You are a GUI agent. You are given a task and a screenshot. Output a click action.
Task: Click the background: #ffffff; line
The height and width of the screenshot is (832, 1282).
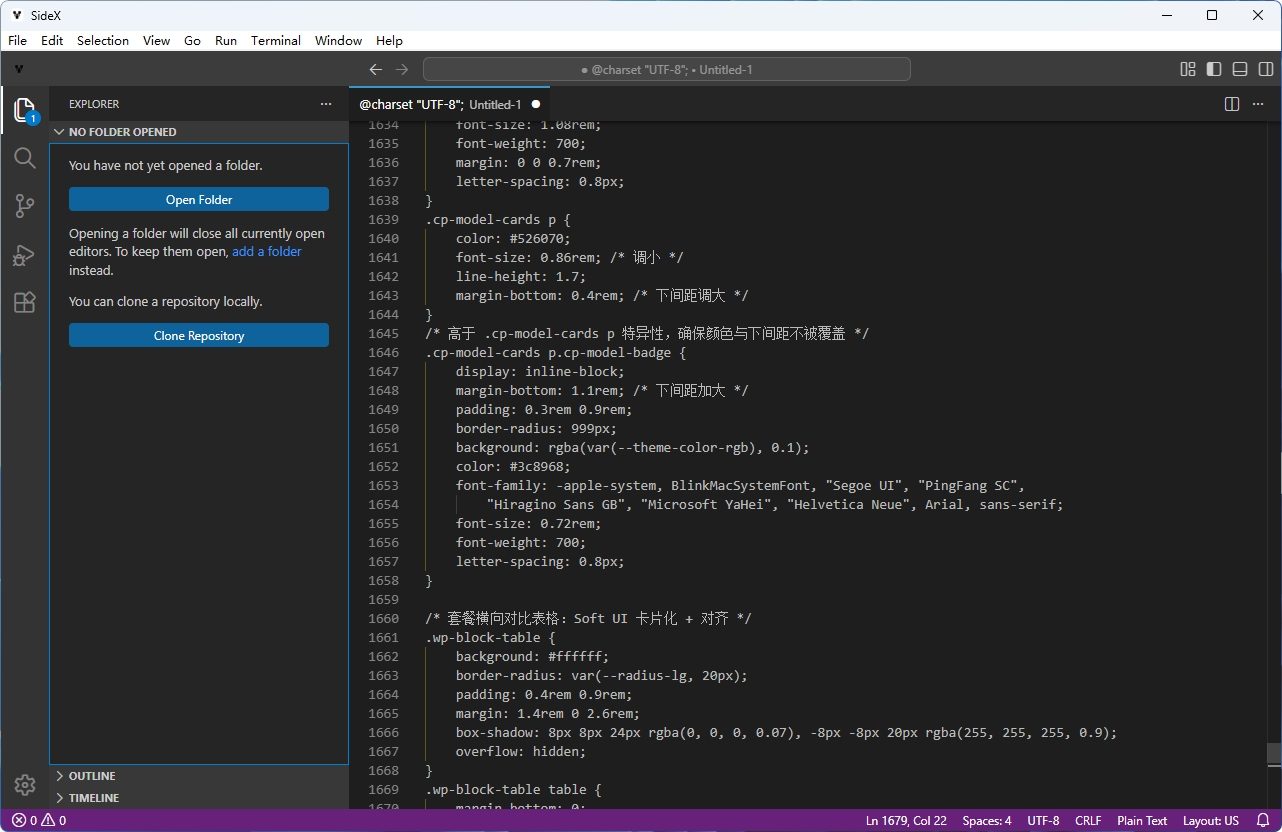[x=532, y=656]
